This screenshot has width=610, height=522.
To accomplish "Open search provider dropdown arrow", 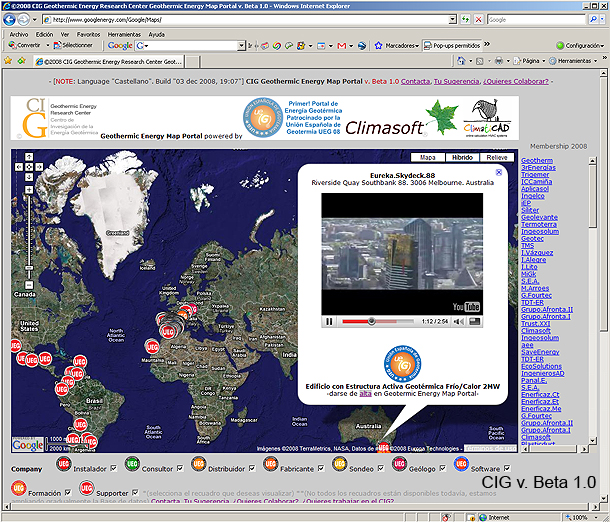I will (603, 19).
